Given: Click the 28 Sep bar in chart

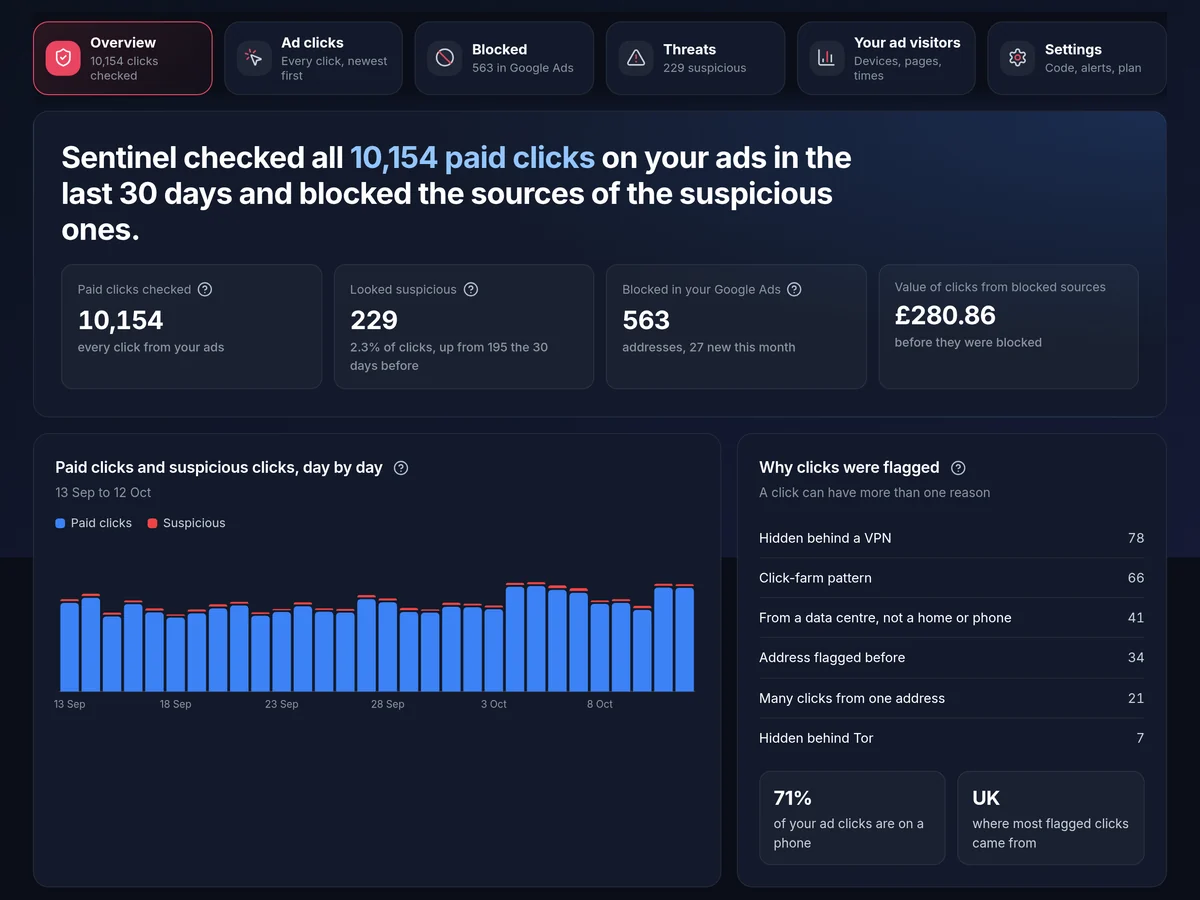Looking at the screenshot, I should pos(388,645).
